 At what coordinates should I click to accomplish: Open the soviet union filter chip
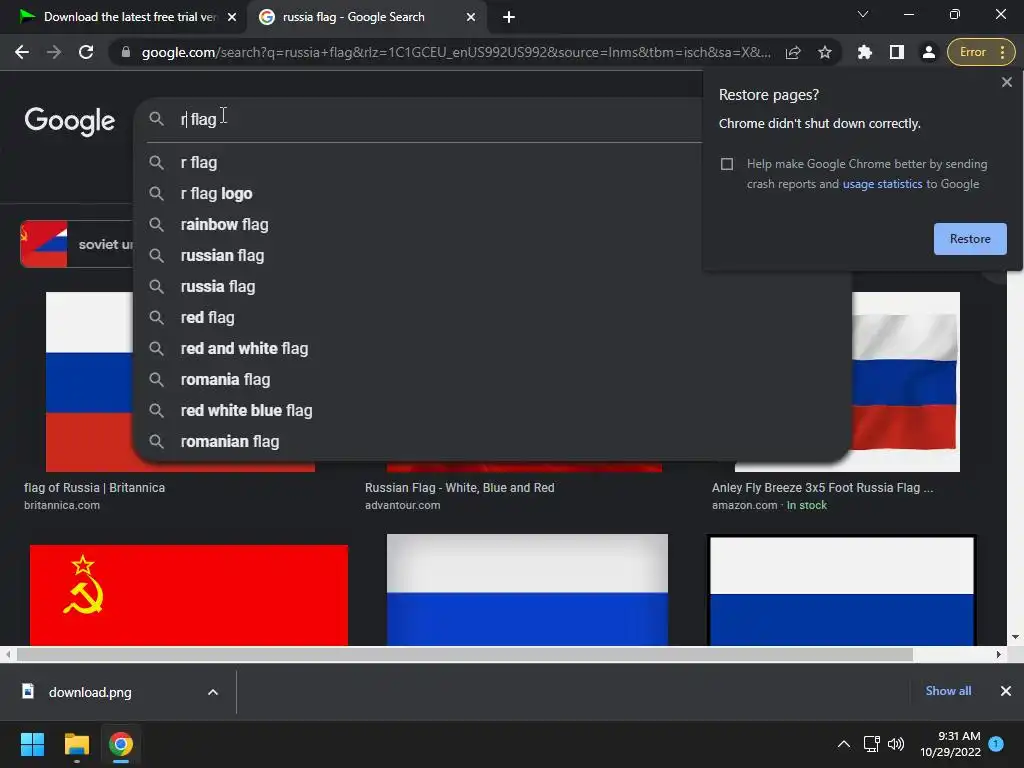pyautogui.click(x=77, y=244)
